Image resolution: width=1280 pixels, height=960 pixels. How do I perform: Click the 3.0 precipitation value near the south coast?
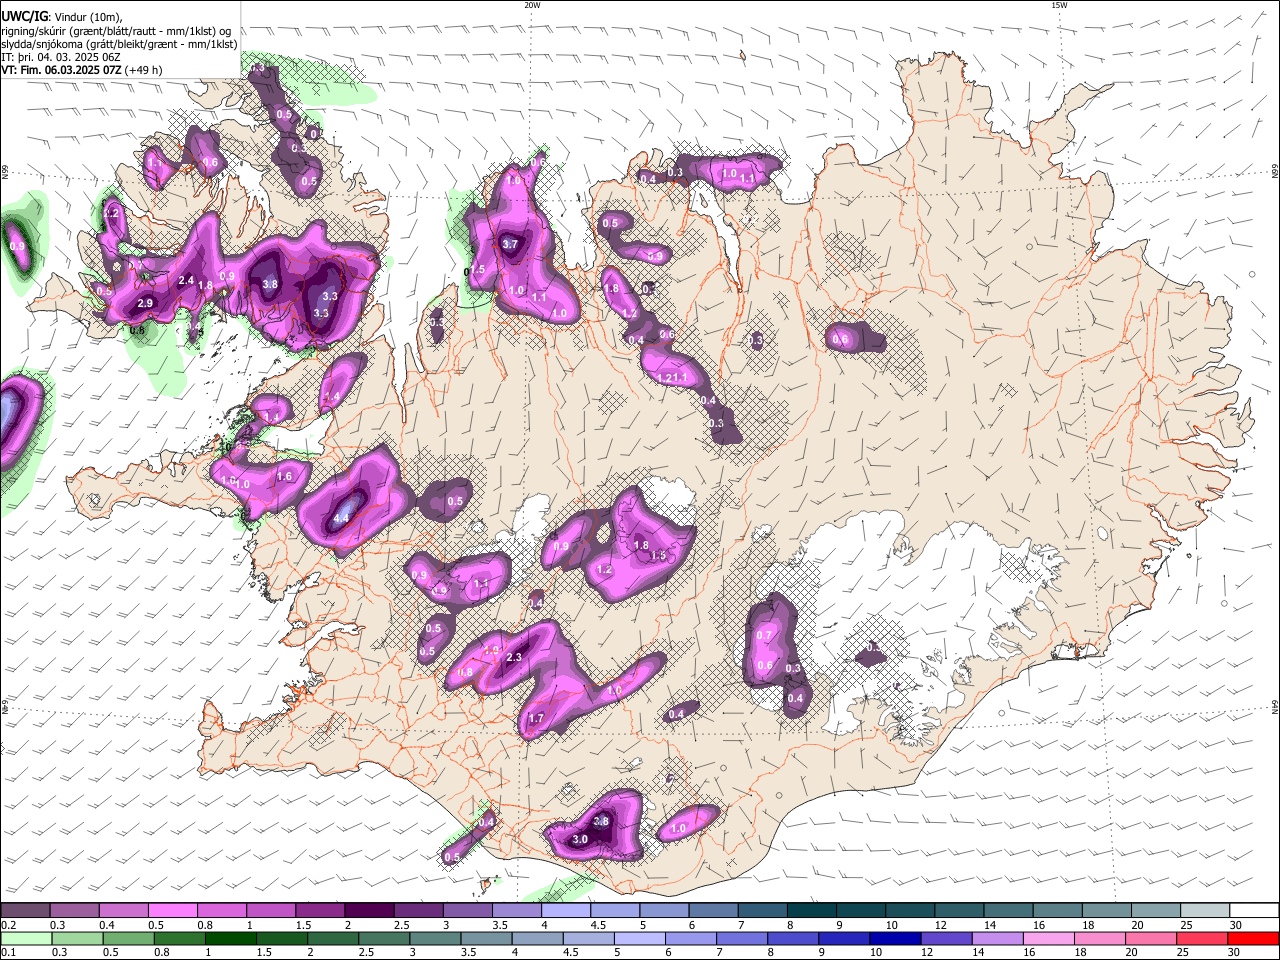580,840
